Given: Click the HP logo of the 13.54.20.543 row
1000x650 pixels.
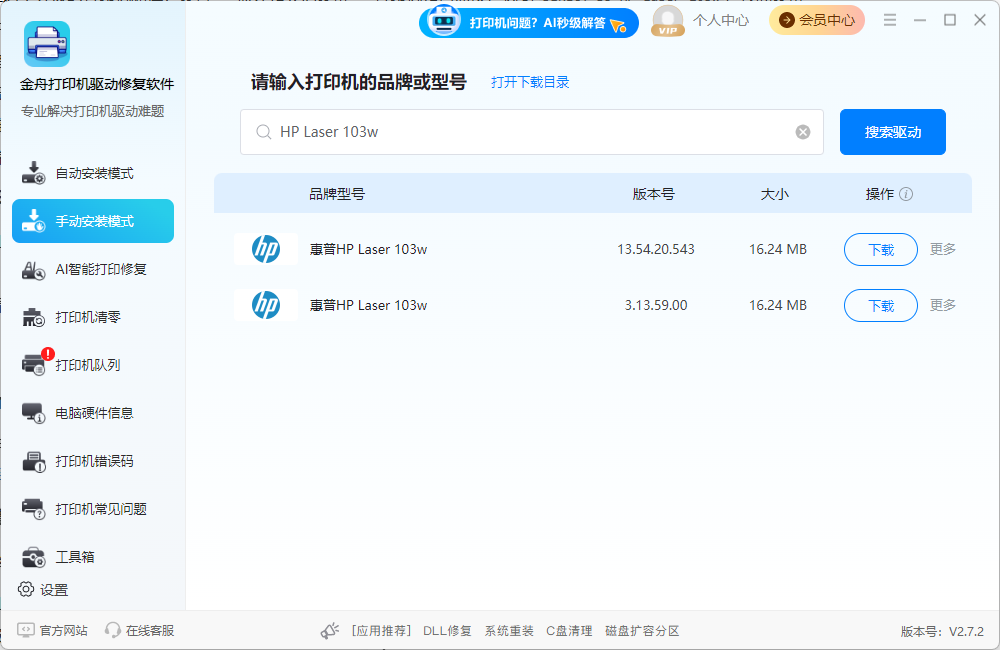Looking at the screenshot, I should [x=265, y=249].
